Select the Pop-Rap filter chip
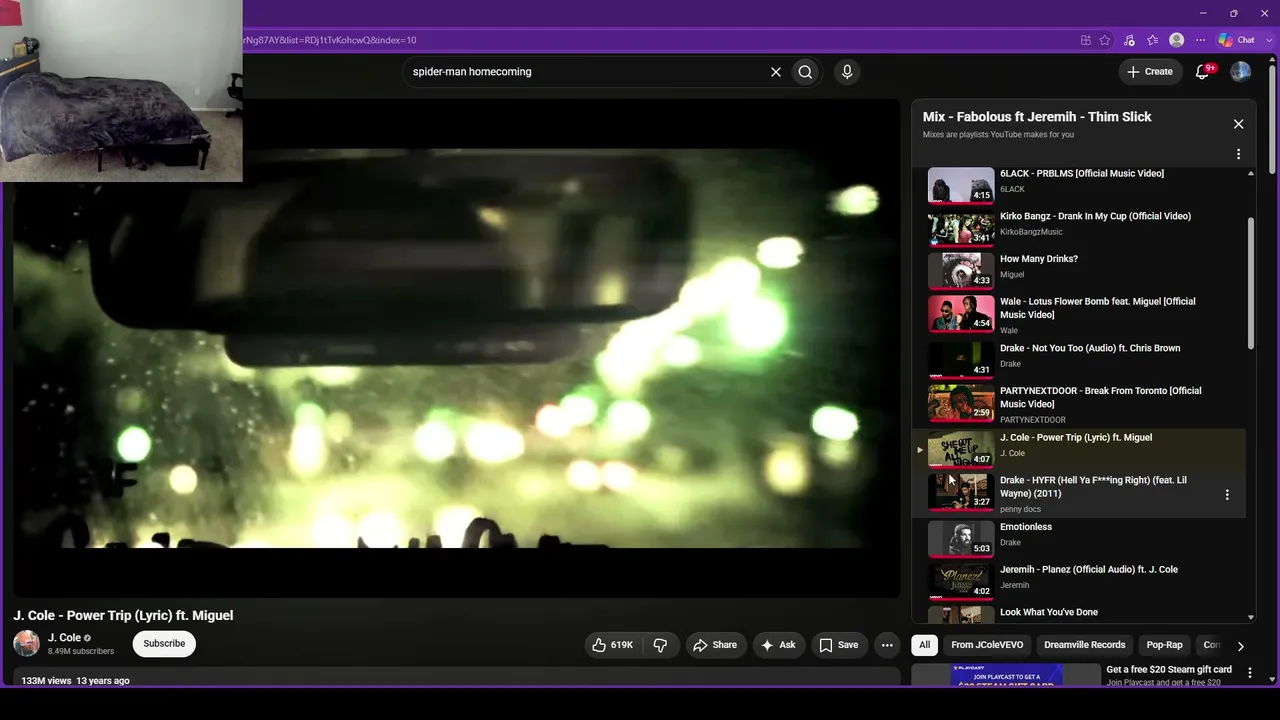This screenshot has width=1280, height=720. point(1164,645)
